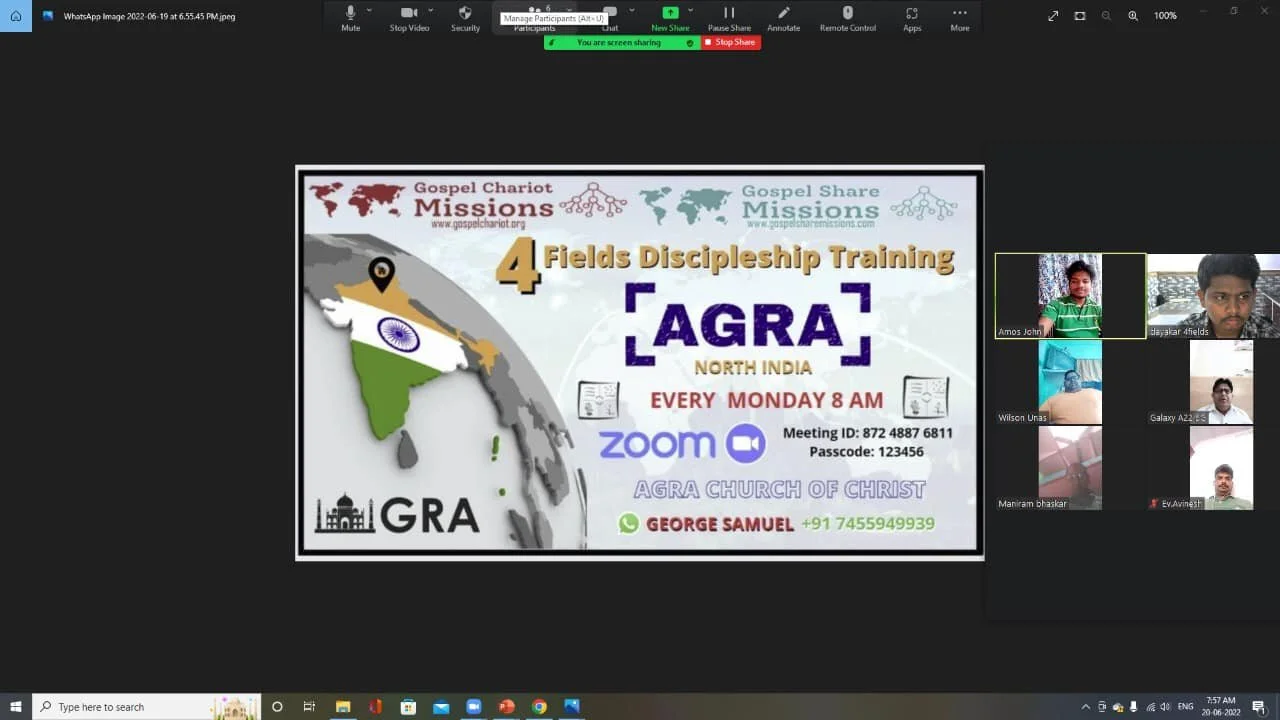This screenshot has width=1280, height=720.
Task: Open Microsoft Store from taskbar
Action: point(408,706)
